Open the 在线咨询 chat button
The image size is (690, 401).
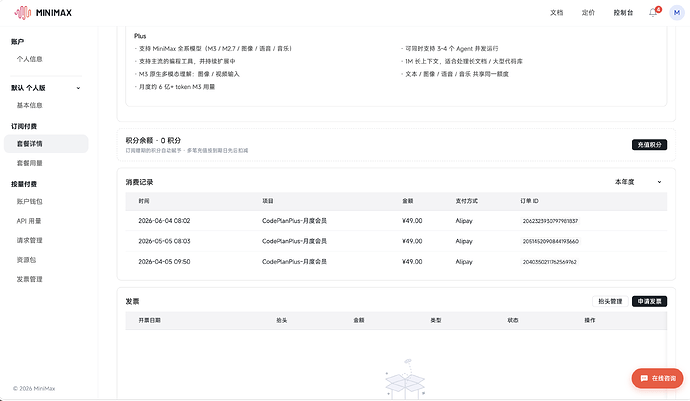pyautogui.click(x=657, y=378)
